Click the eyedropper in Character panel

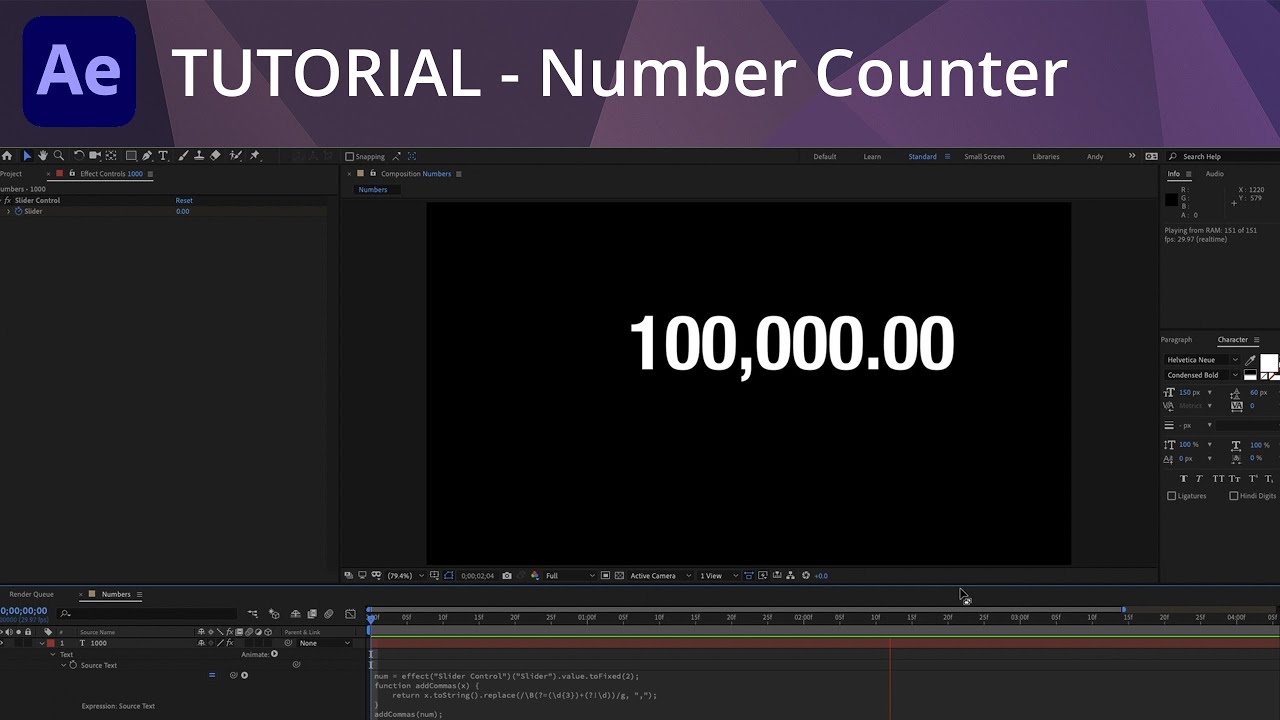[x=1250, y=360]
